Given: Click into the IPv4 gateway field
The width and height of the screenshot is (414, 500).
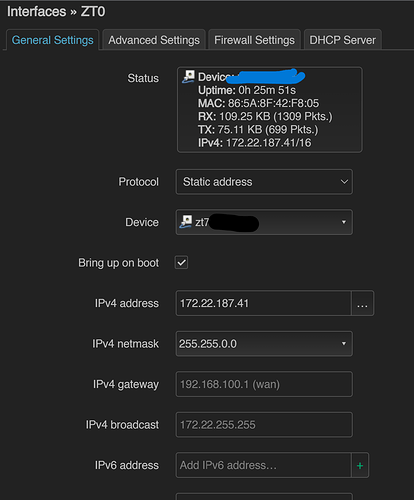Looking at the screenshot, I should (x=264, y=384).
